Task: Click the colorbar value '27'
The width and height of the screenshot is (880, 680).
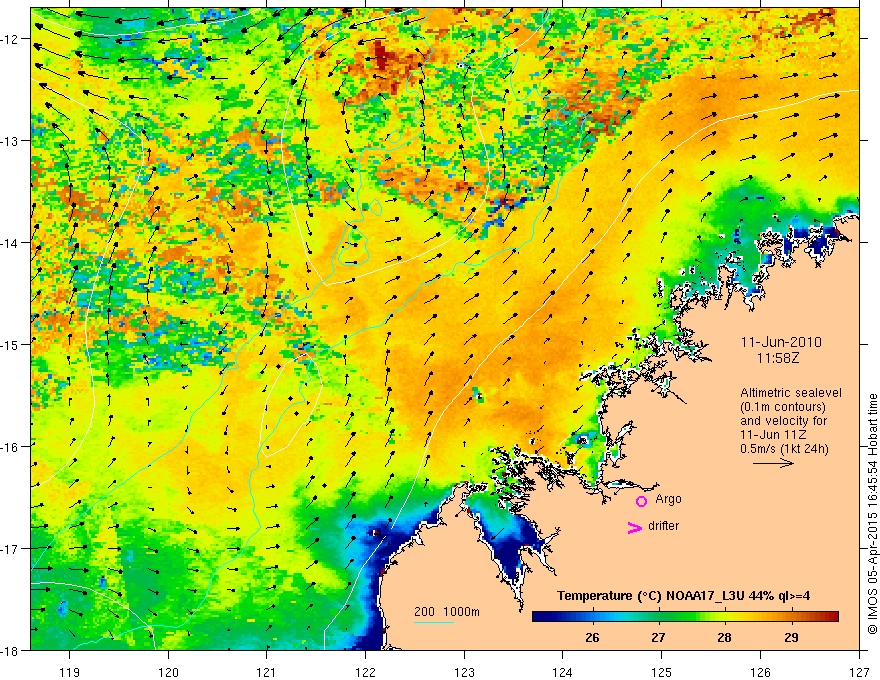Action: (x=658, y=638)
